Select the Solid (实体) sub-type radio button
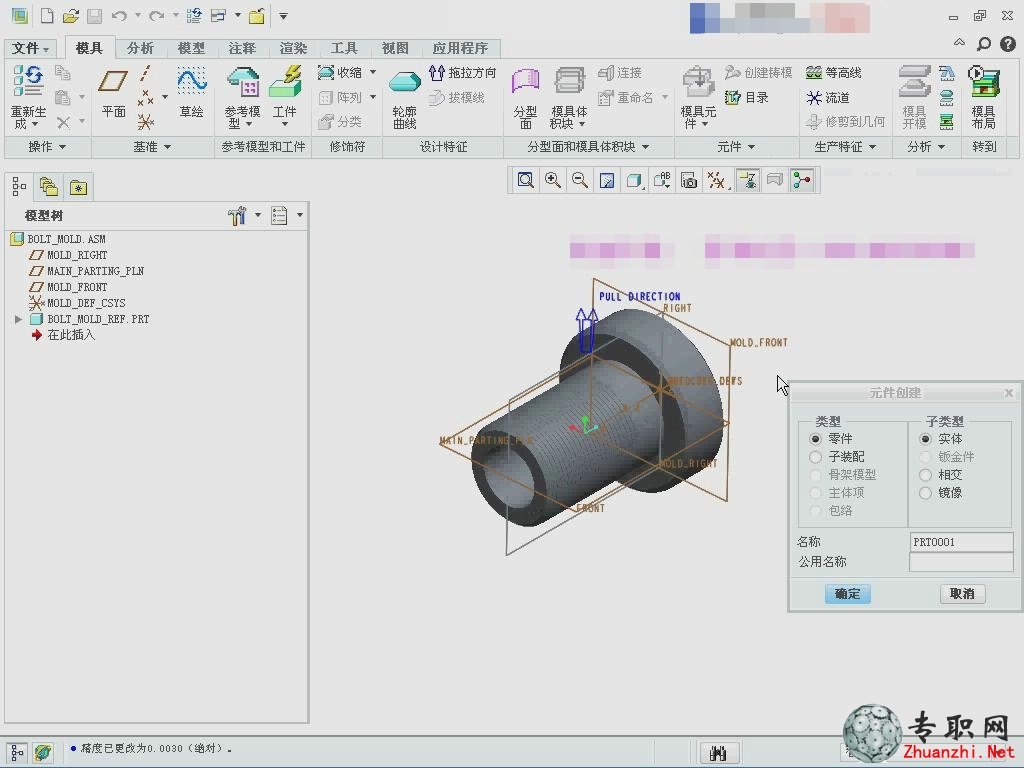1024x768 pixels. click(x=925, y=439)
